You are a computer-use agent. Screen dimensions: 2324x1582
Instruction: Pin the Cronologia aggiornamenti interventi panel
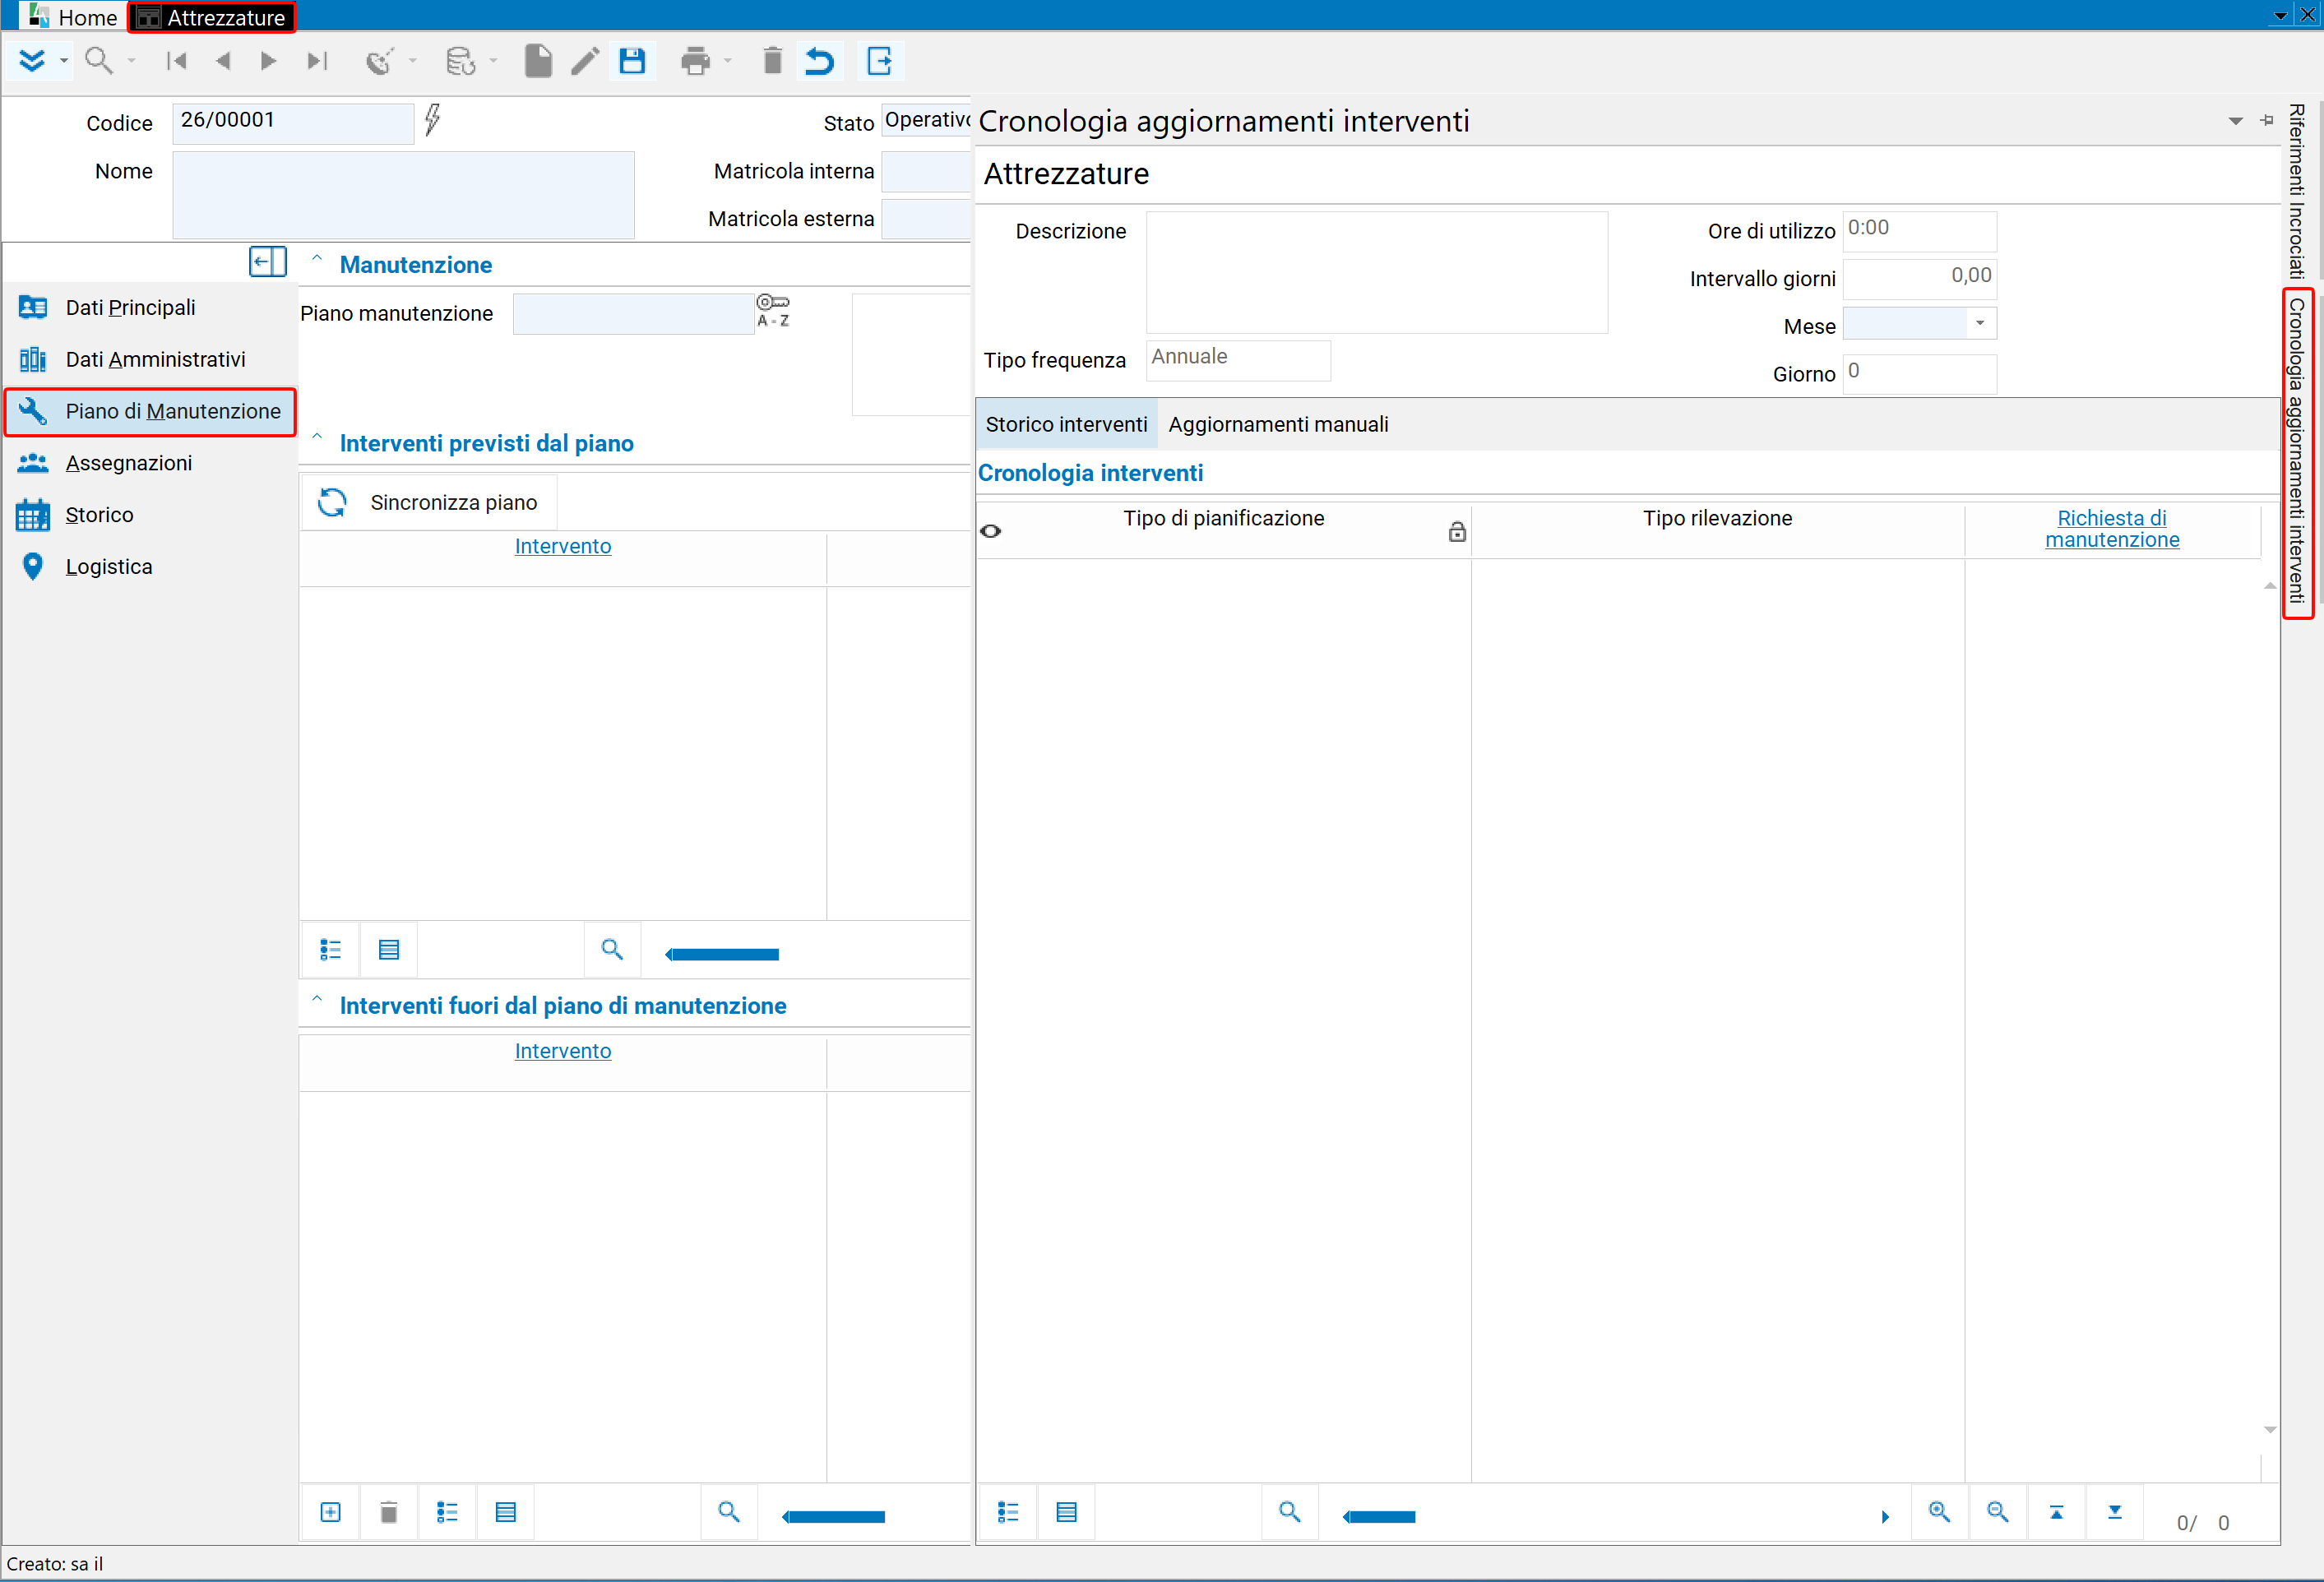[2266, 120]
